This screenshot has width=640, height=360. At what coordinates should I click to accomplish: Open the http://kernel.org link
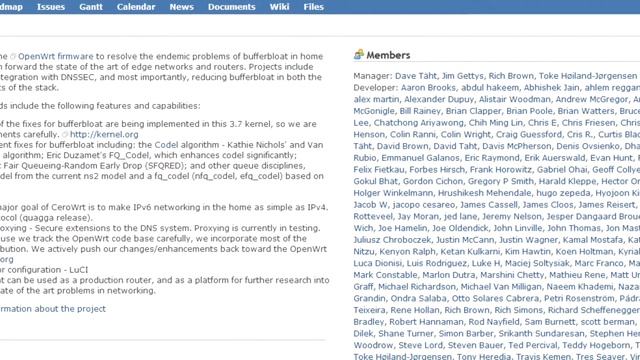(104, 134)
